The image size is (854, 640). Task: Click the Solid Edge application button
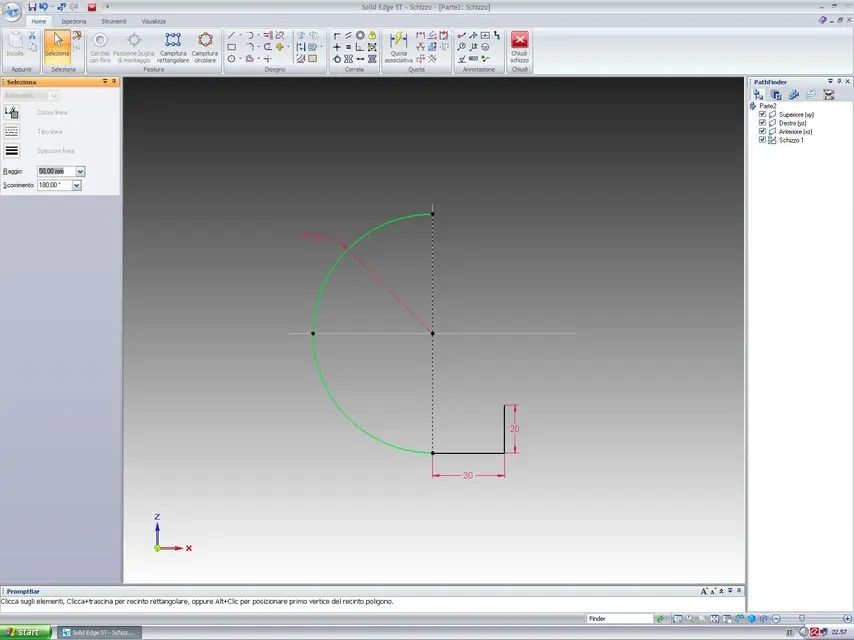coord(13,11)
